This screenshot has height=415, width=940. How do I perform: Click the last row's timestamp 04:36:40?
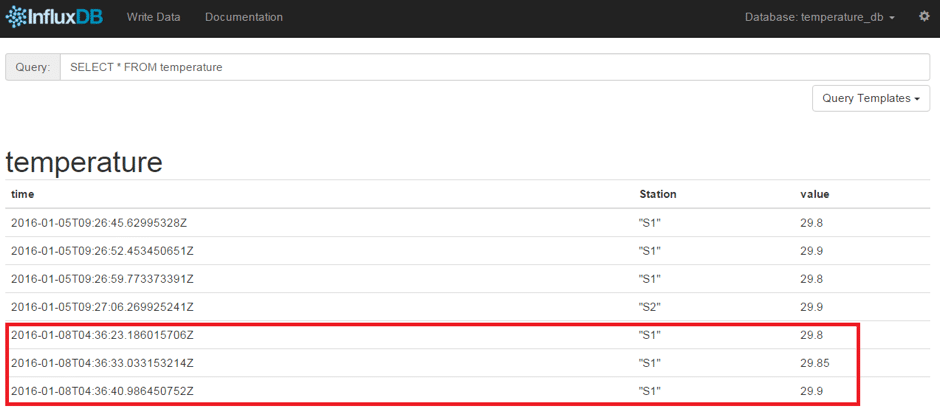(x=102, y=391)
